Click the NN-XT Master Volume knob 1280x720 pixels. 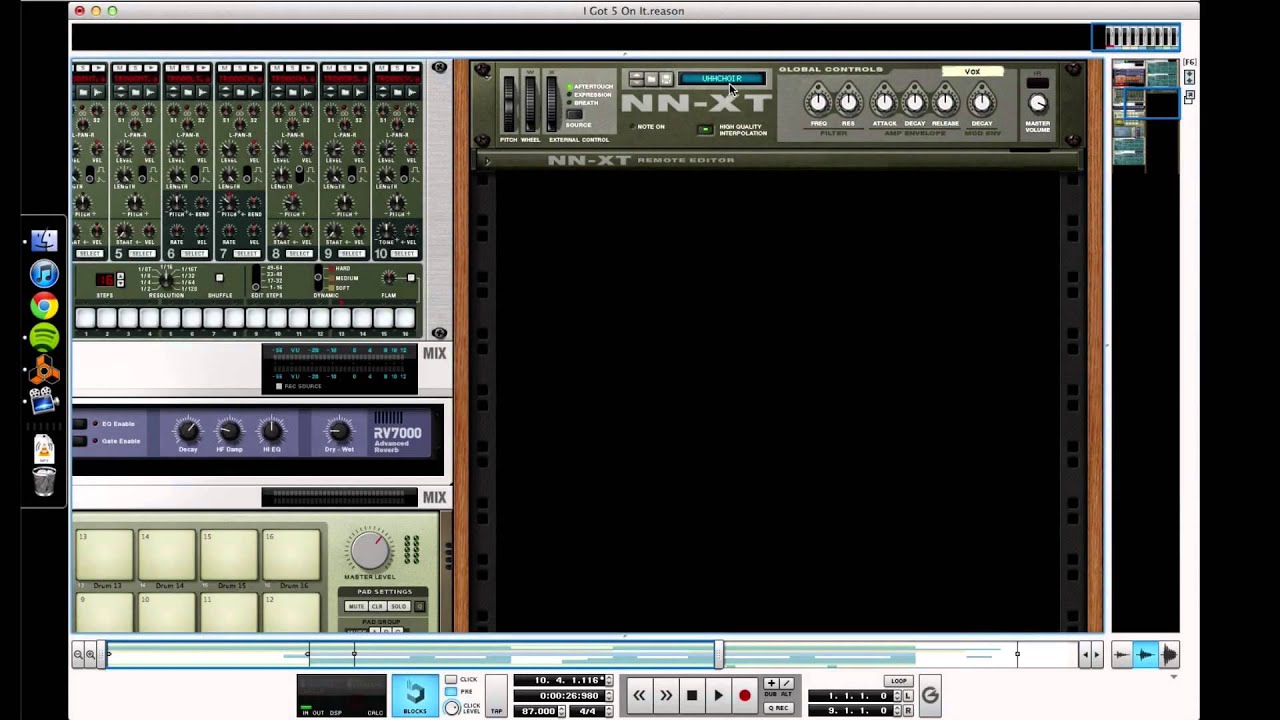pyautogui.click(x=1038, y=103)
